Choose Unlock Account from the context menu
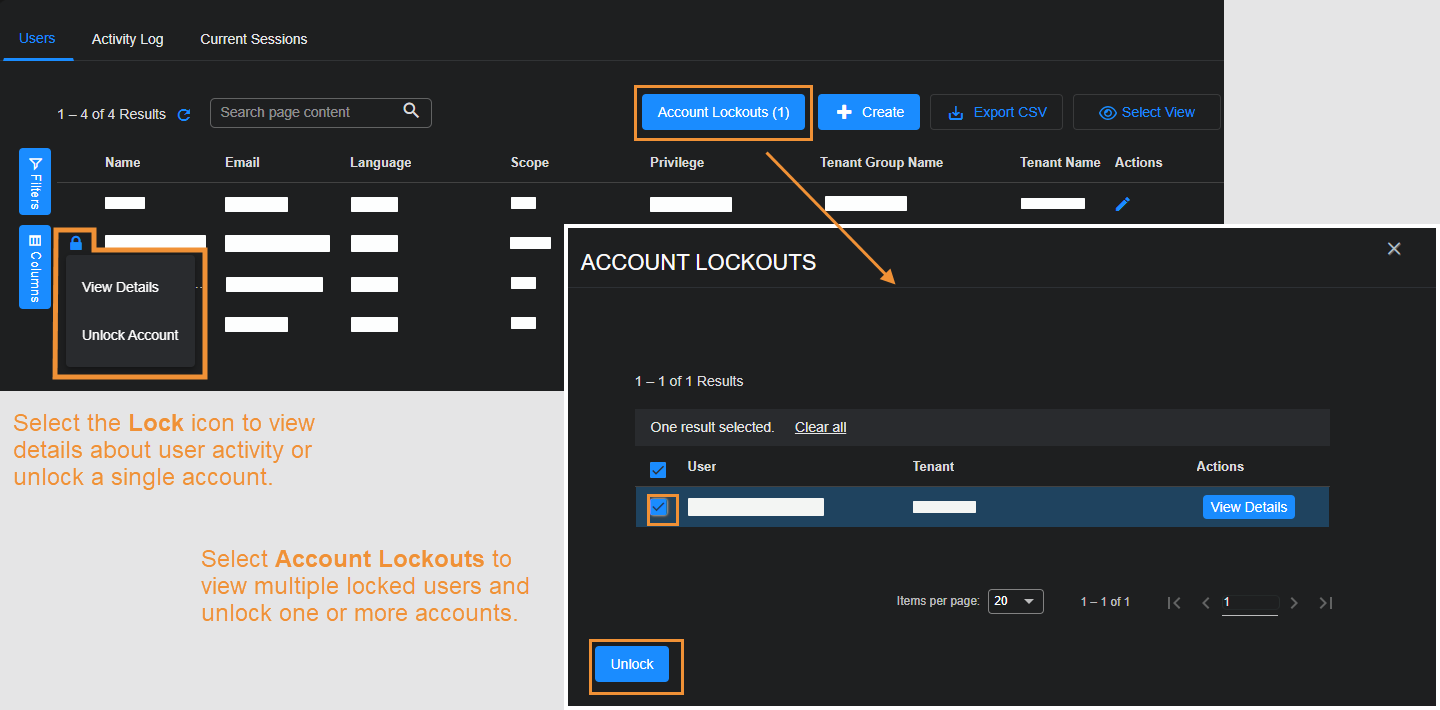The width and height of the screenshot is (1440, 710). (x=130, y=335)
